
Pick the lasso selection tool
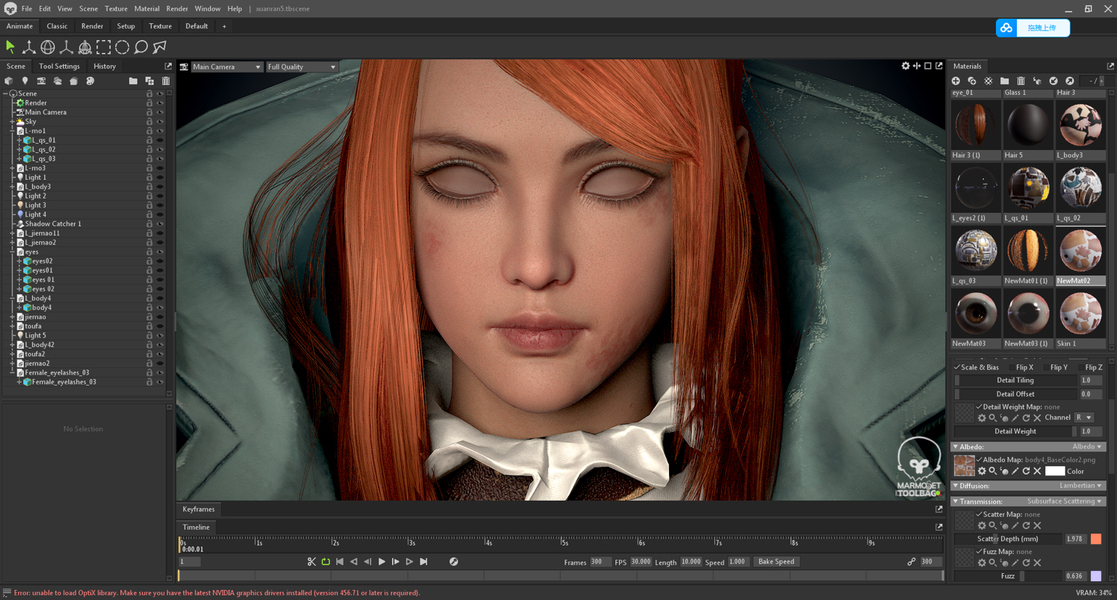(x=141, y=47)
